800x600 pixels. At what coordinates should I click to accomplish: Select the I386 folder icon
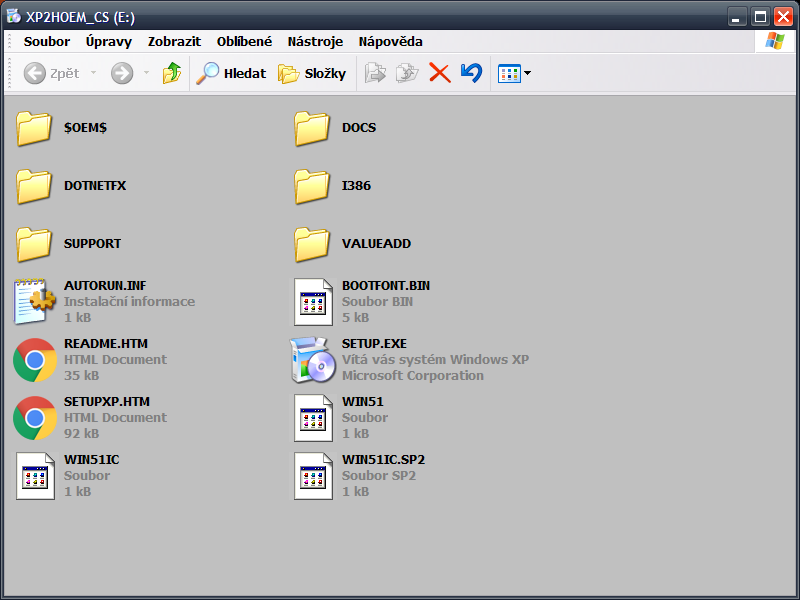[x=312, y=187]
